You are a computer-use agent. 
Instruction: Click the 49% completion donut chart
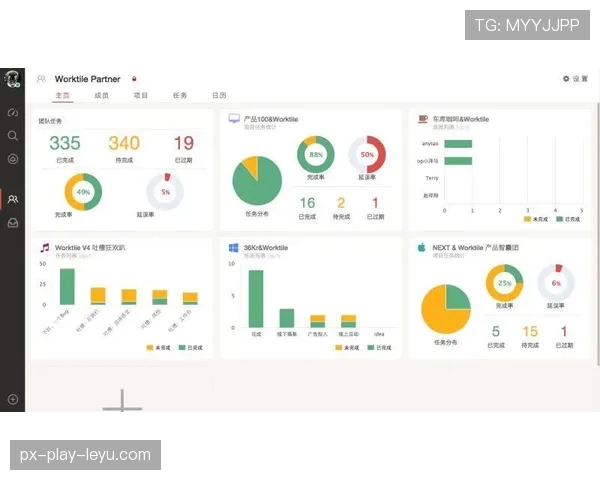83,192
